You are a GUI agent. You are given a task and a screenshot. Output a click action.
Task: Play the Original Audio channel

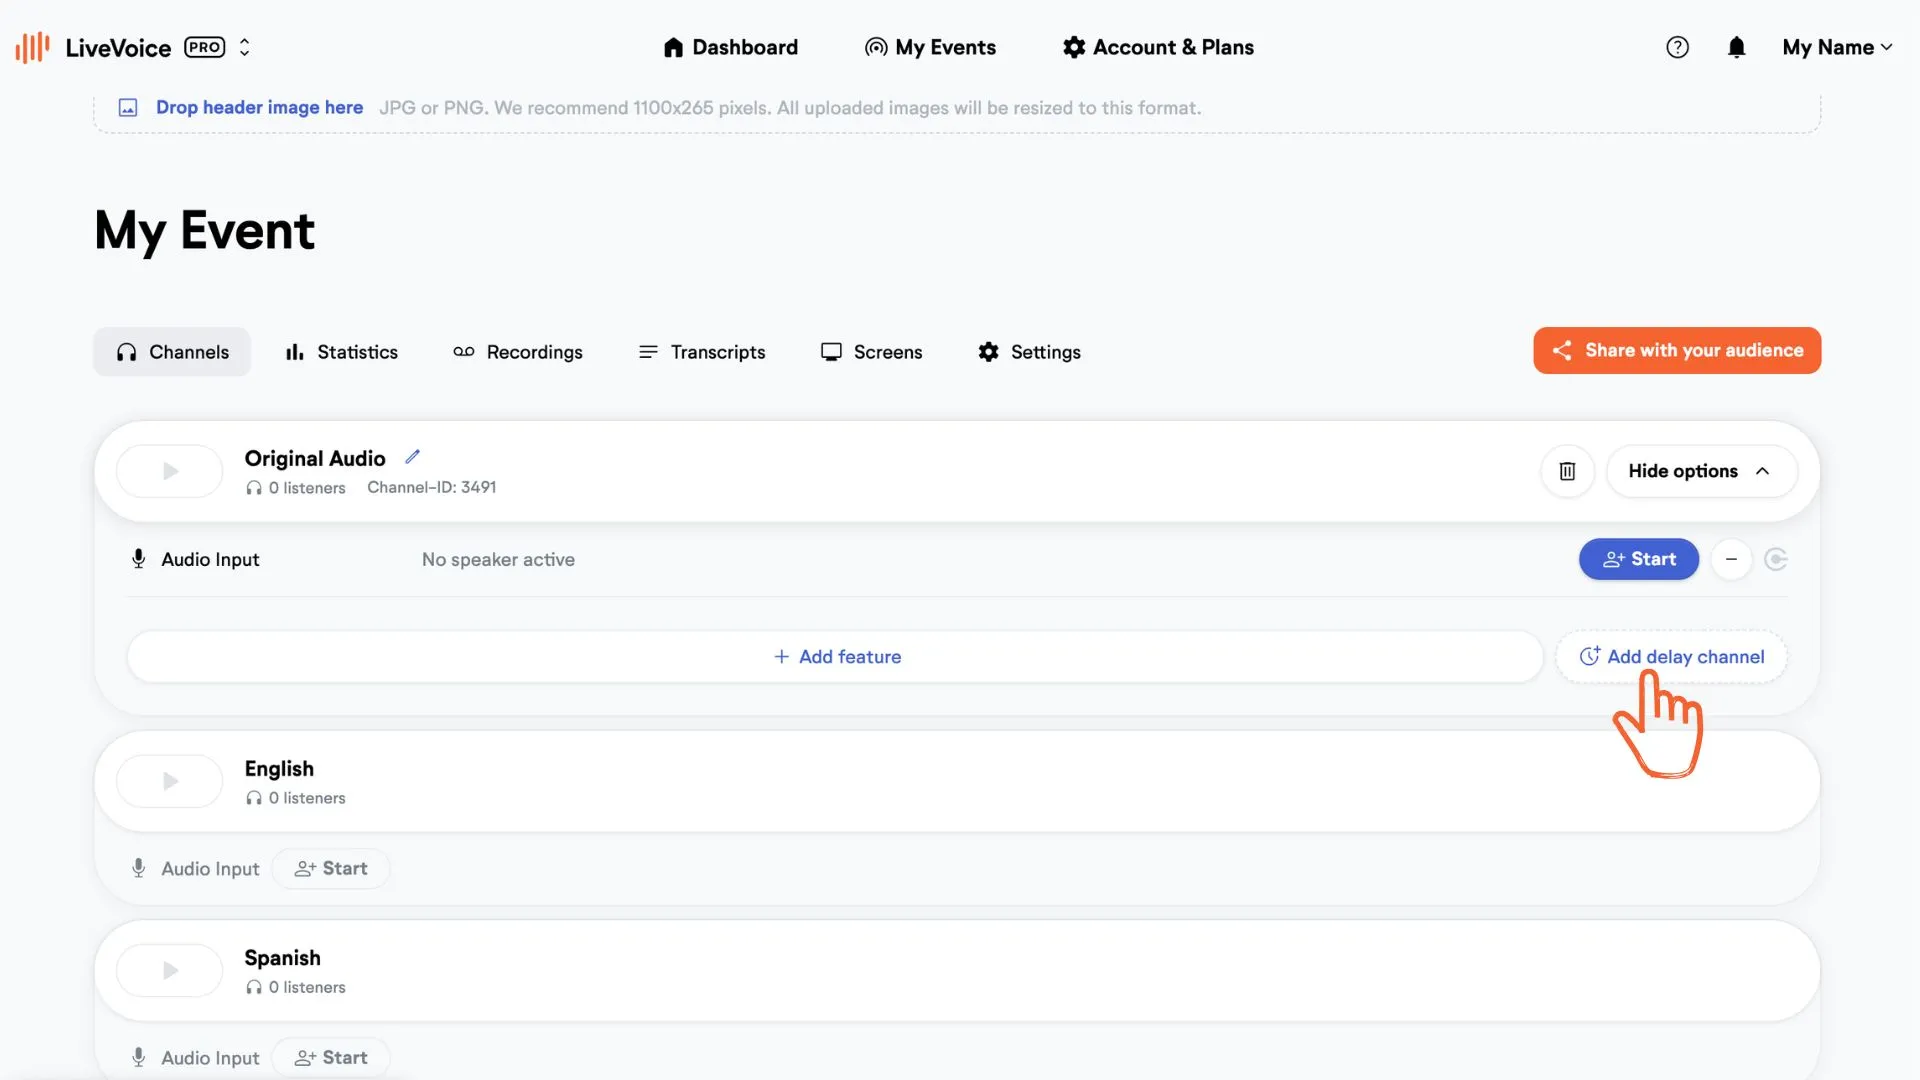coord(169,471)
